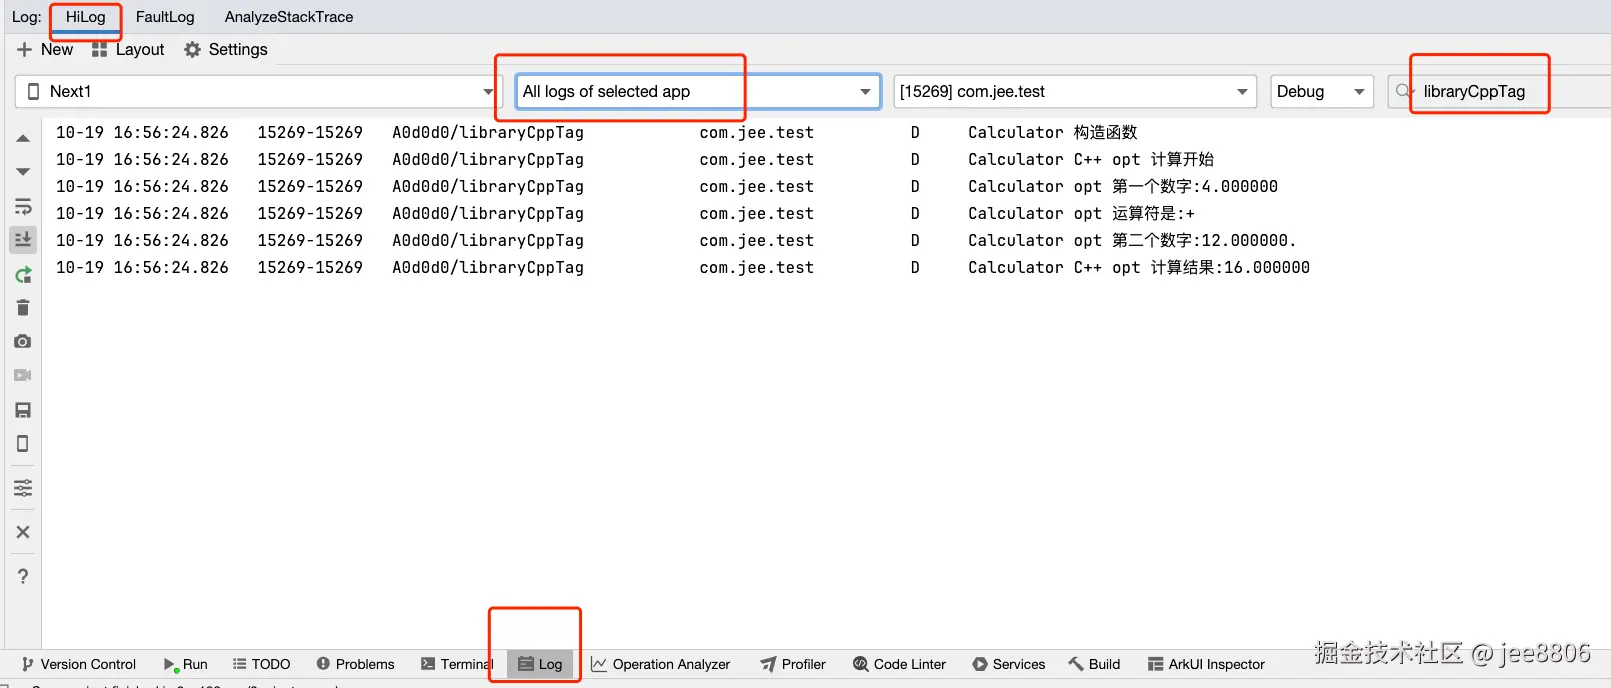The image size is (1611, 688).
Task: Open help with question mark icon
Action: [23, 576]
